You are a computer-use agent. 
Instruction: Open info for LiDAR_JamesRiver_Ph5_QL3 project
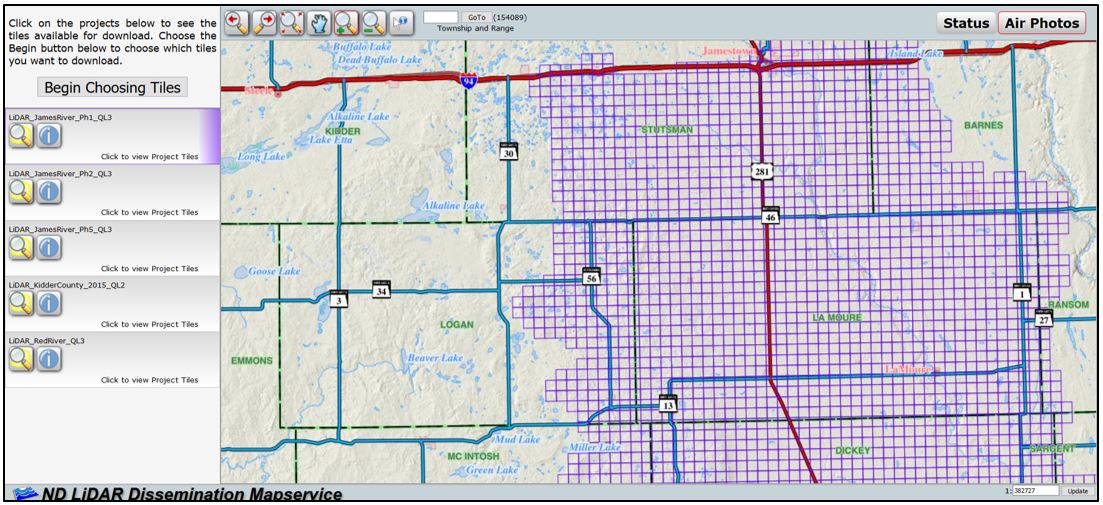point(48,249)
